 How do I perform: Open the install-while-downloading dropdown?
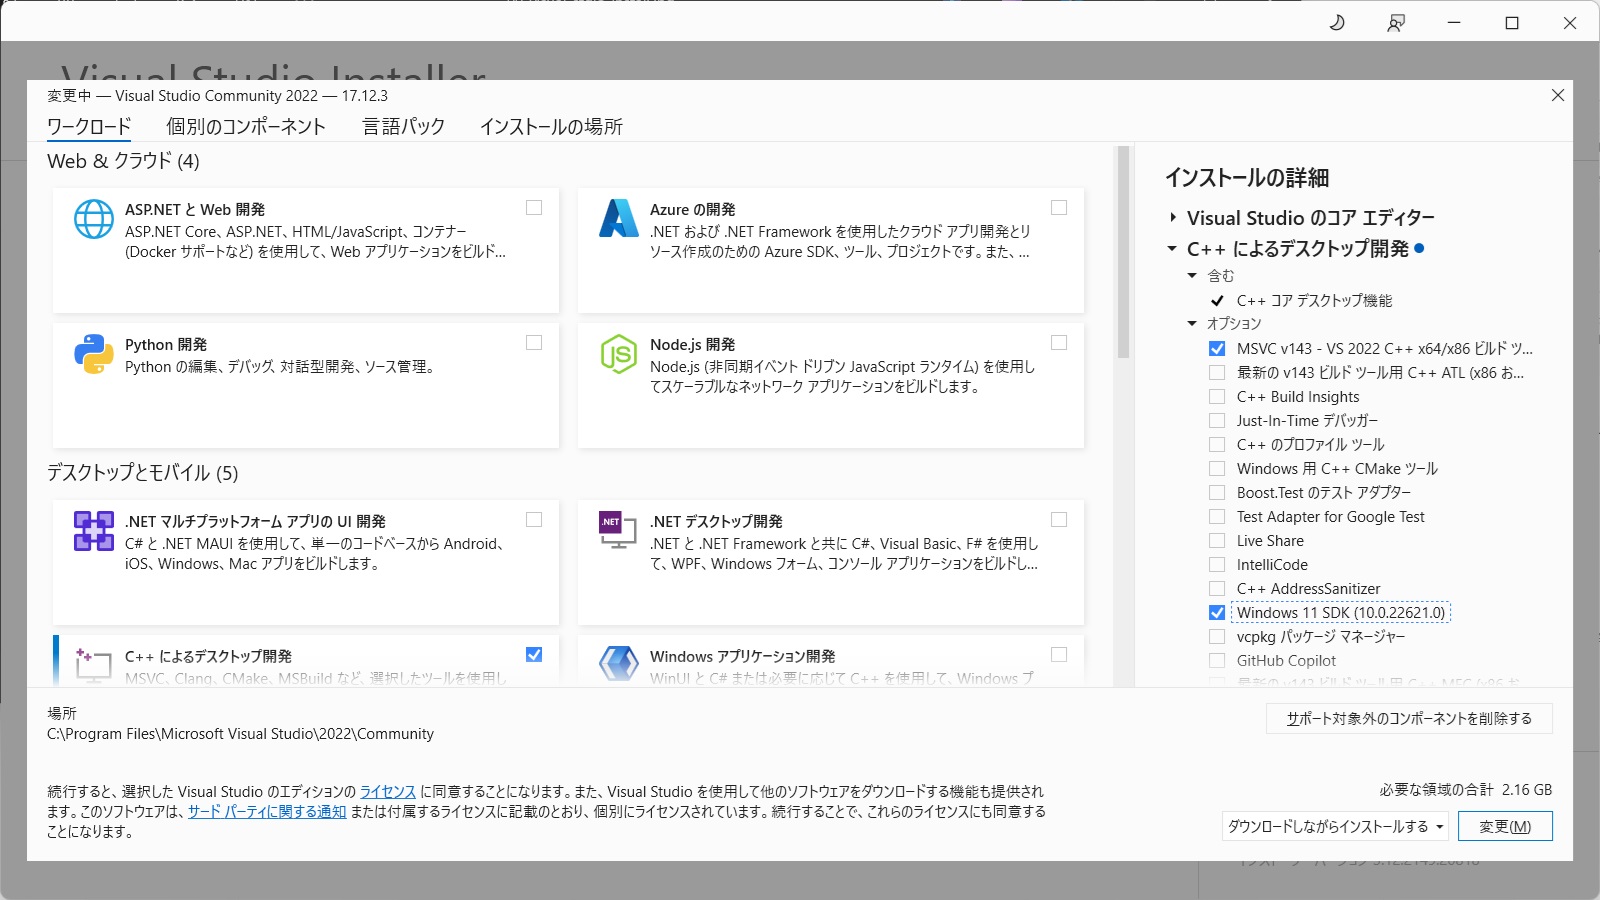(1335, 826)
